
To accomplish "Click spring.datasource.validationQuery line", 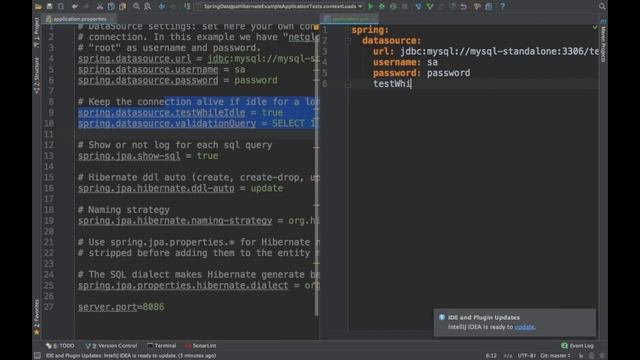I will 198,123.
